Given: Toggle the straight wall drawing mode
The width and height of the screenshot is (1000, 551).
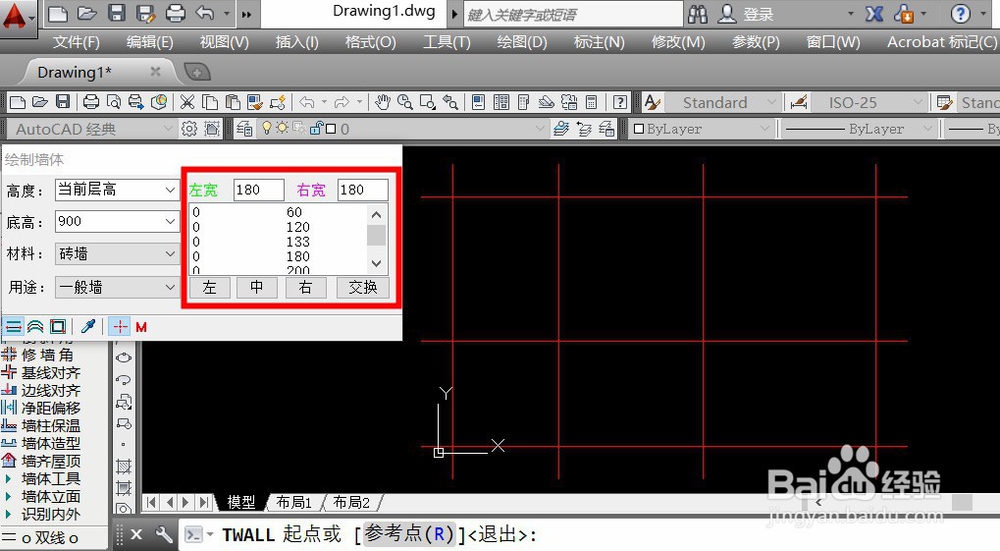Looking at the screenshot, I should [13, 327].
